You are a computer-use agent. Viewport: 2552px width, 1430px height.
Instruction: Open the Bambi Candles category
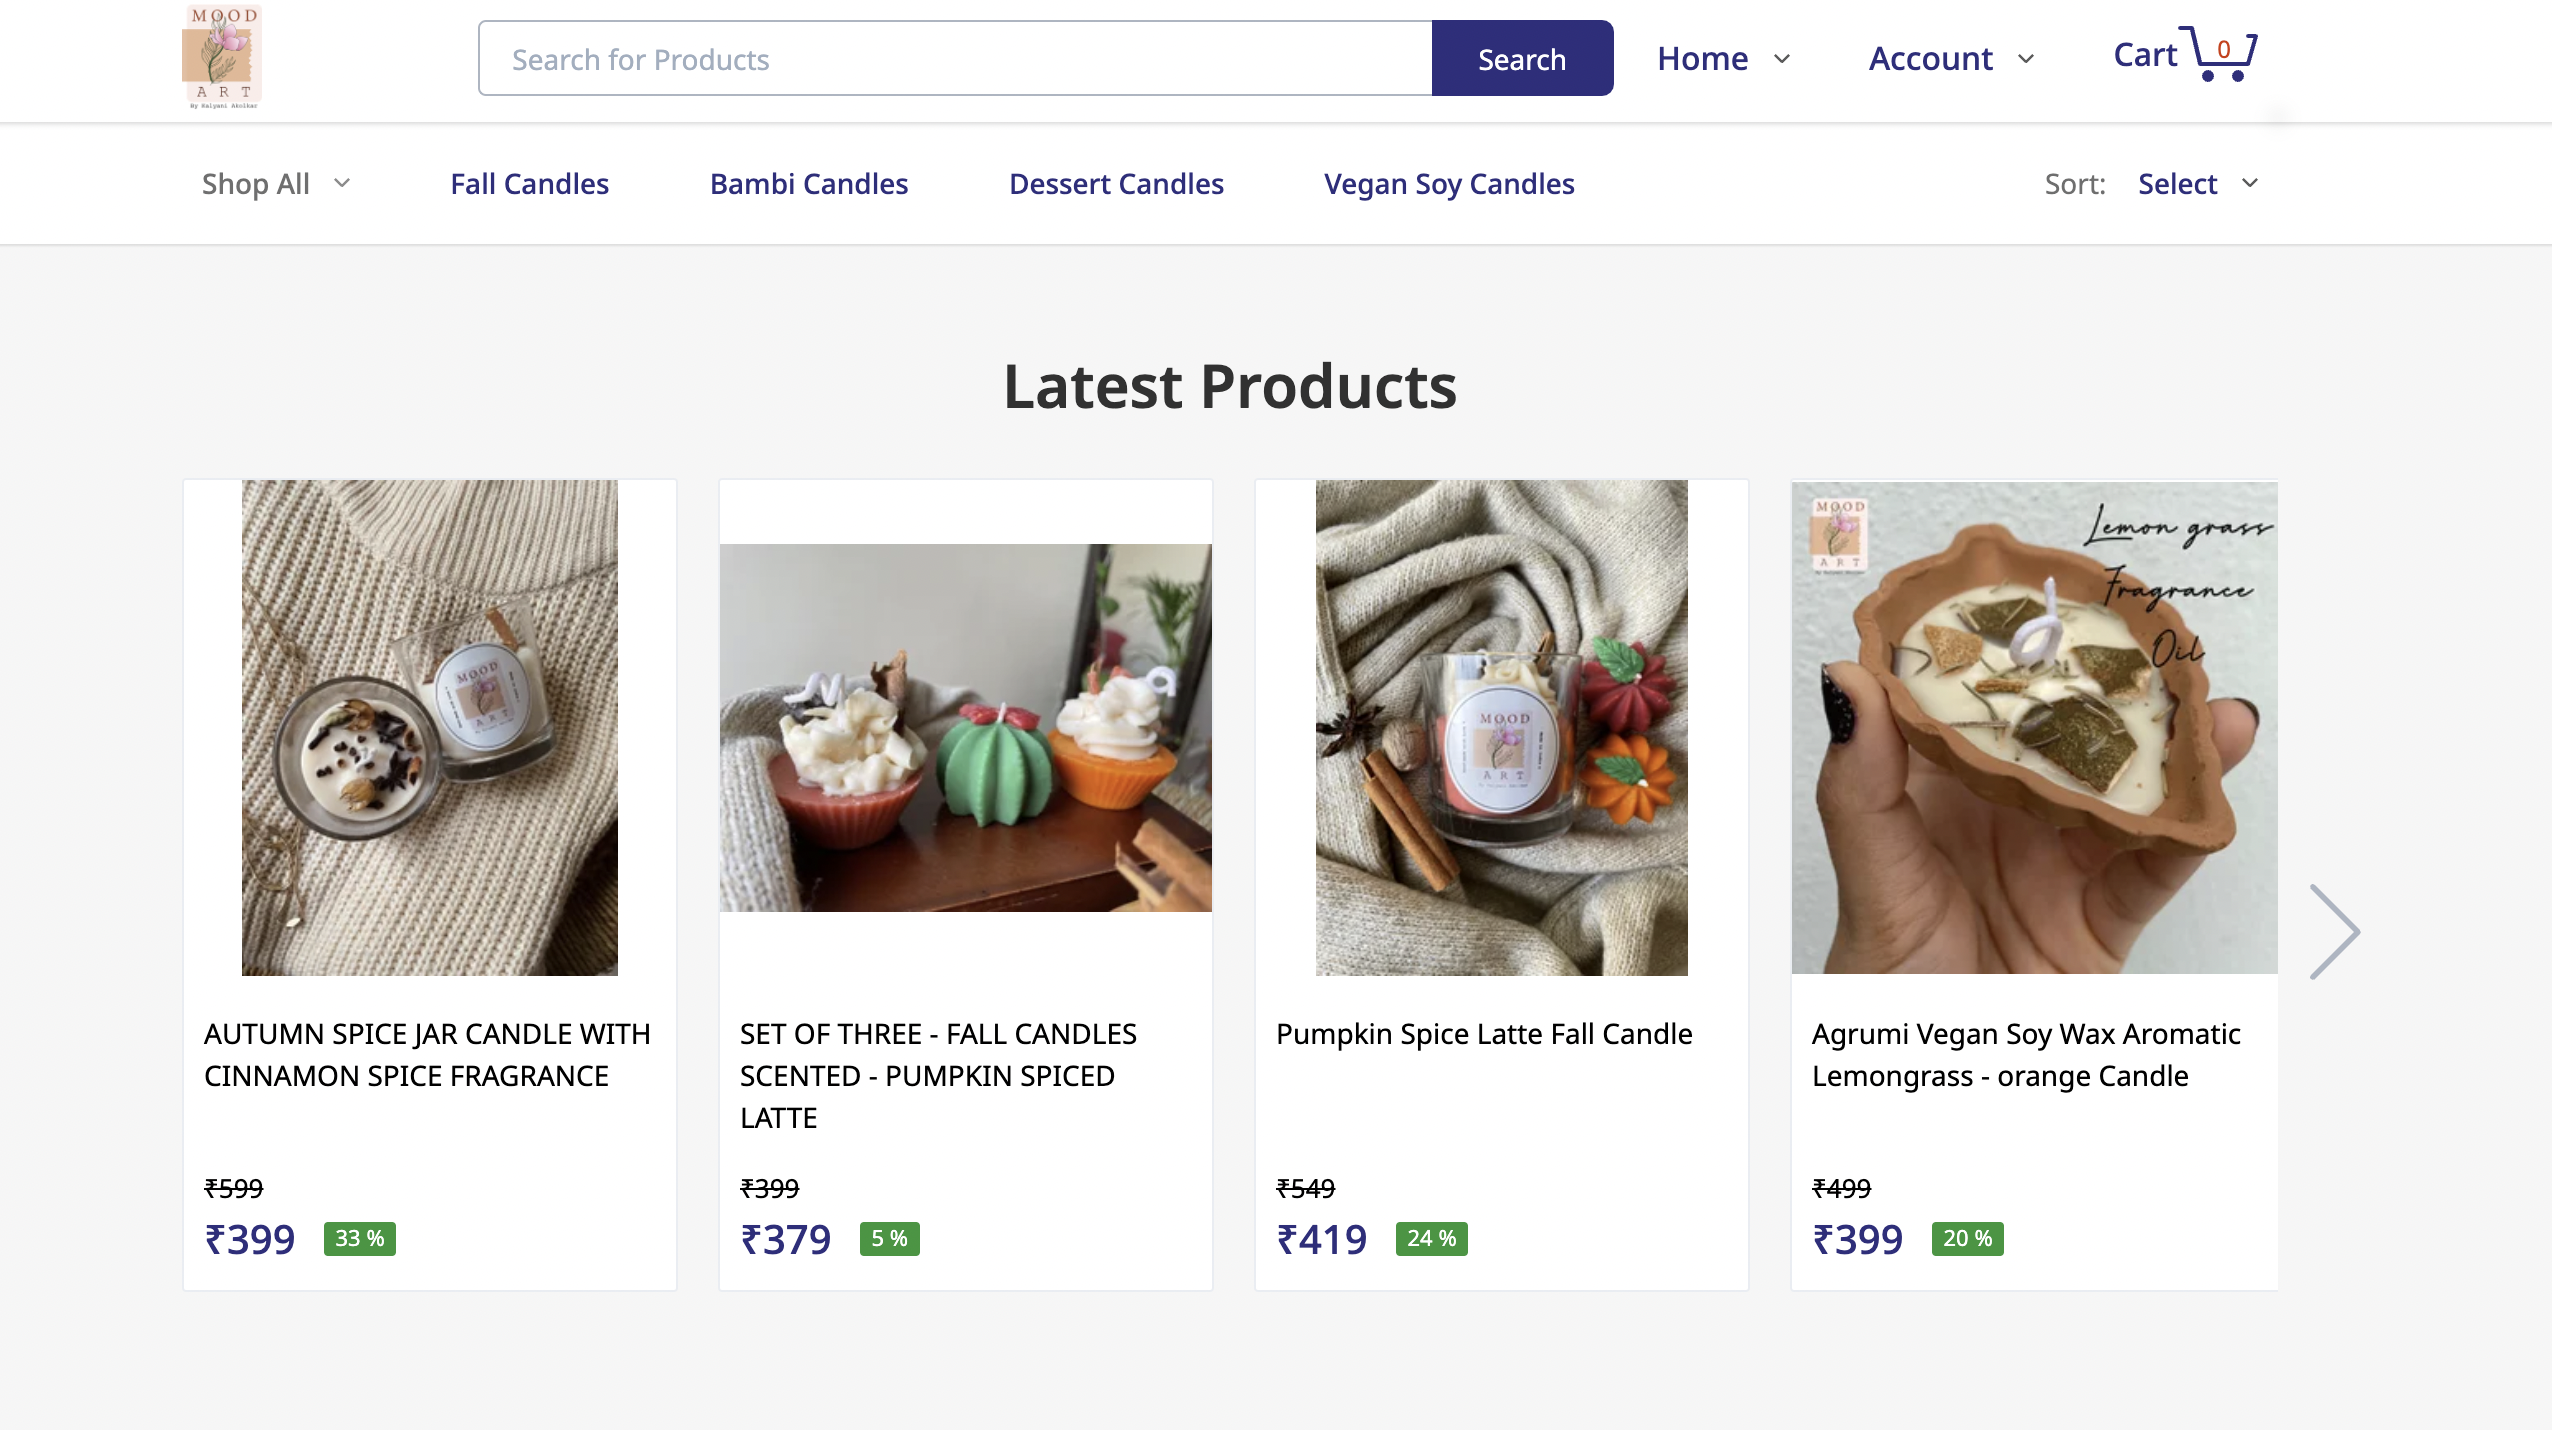pos(808,184)
